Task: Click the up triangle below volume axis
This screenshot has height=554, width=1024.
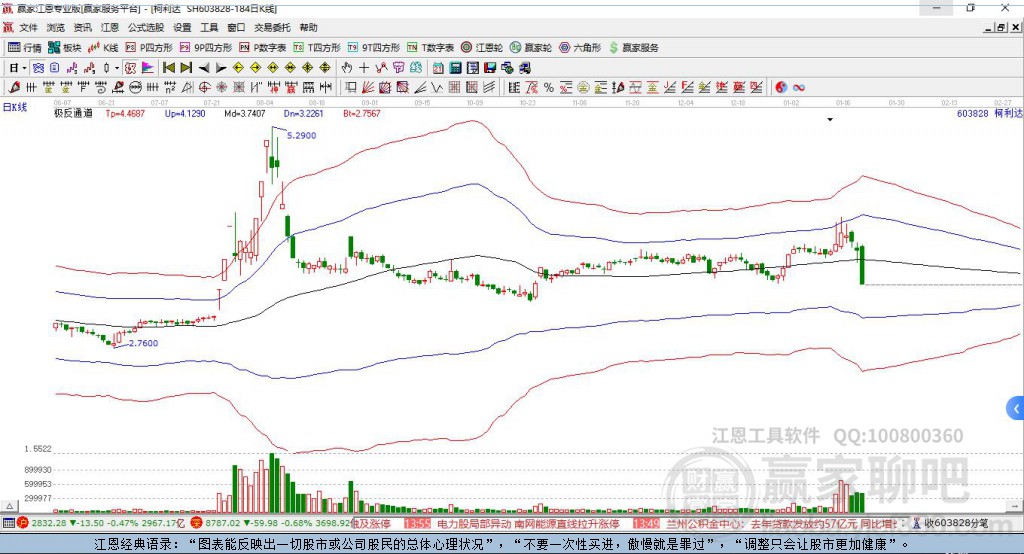Action: (x=9, y=506)
